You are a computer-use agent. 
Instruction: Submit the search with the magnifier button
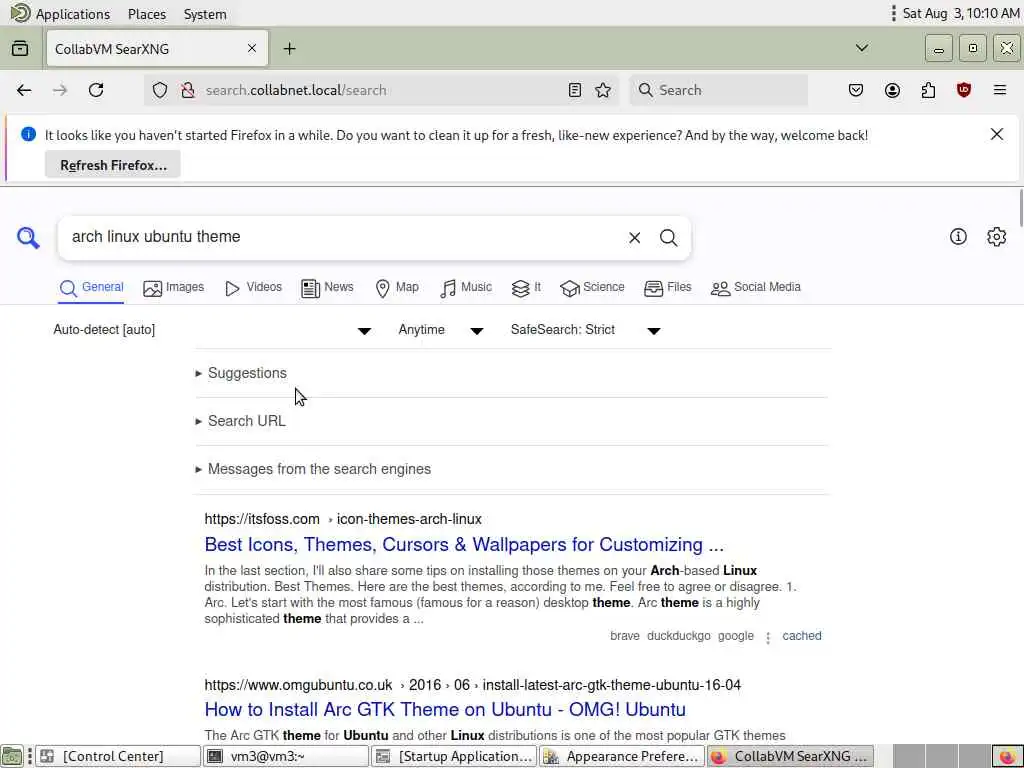coord(668,238)
